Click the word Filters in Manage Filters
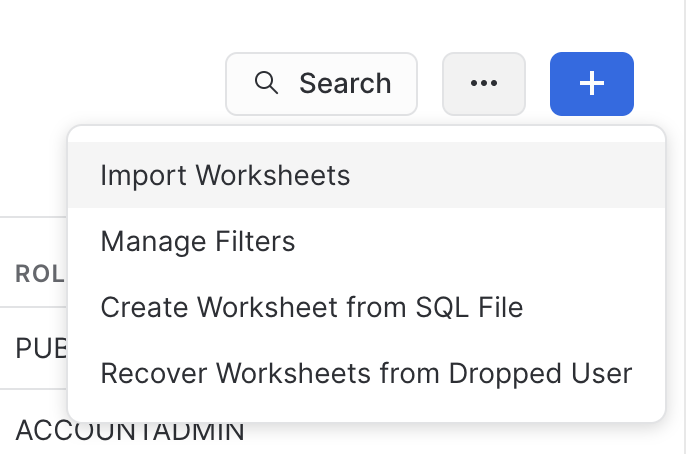The width and height of the screenshot is (686, 454). coord(255,241)
